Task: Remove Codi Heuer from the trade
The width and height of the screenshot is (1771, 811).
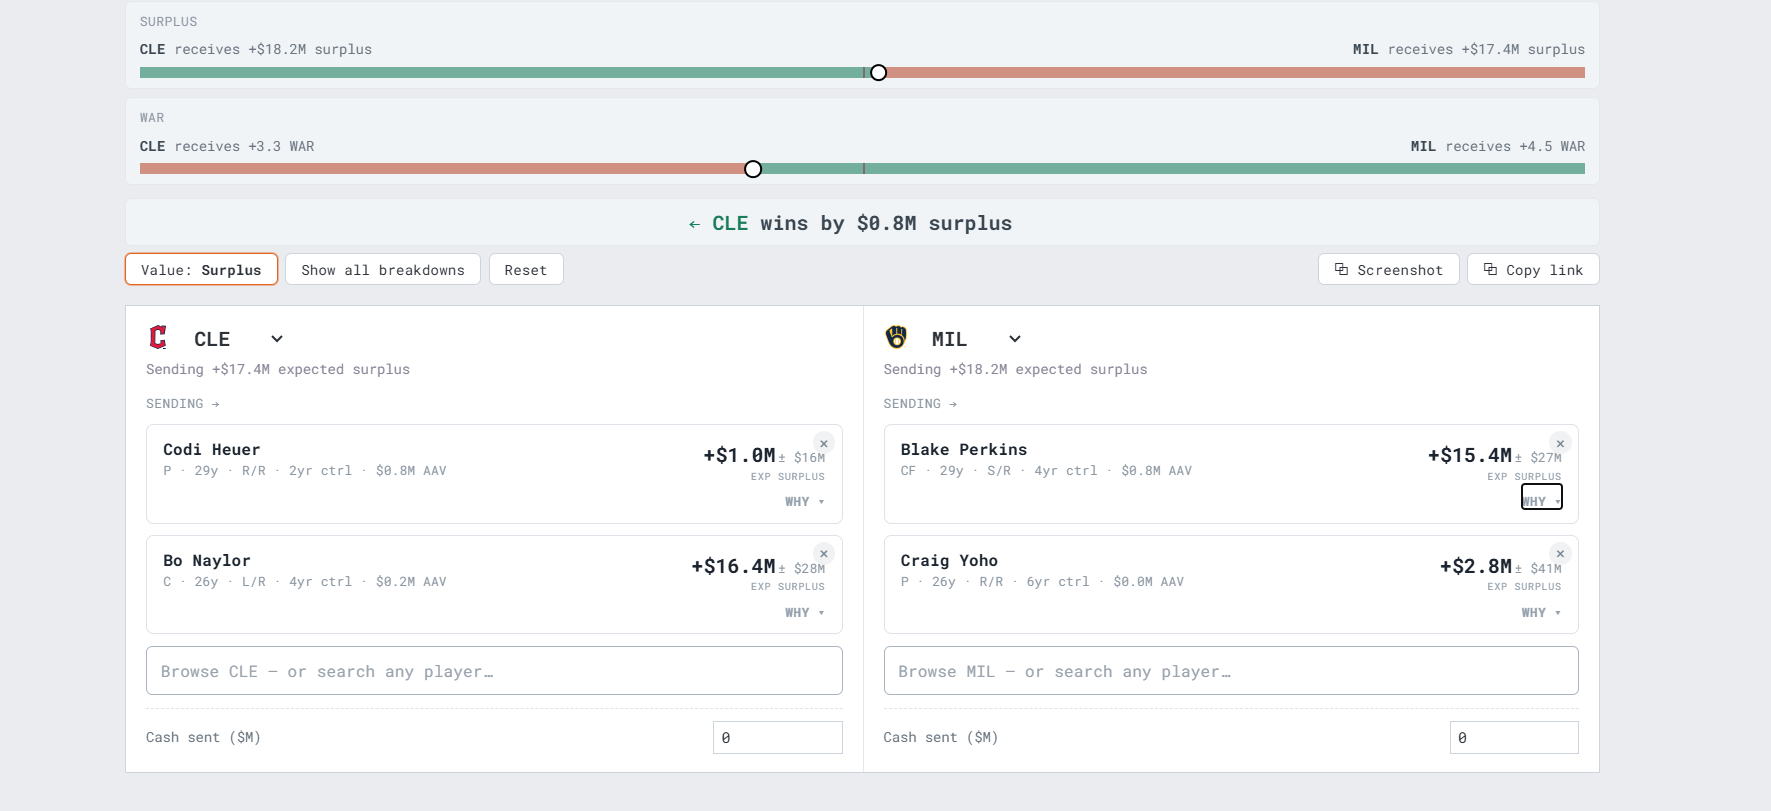Action: 824,443
